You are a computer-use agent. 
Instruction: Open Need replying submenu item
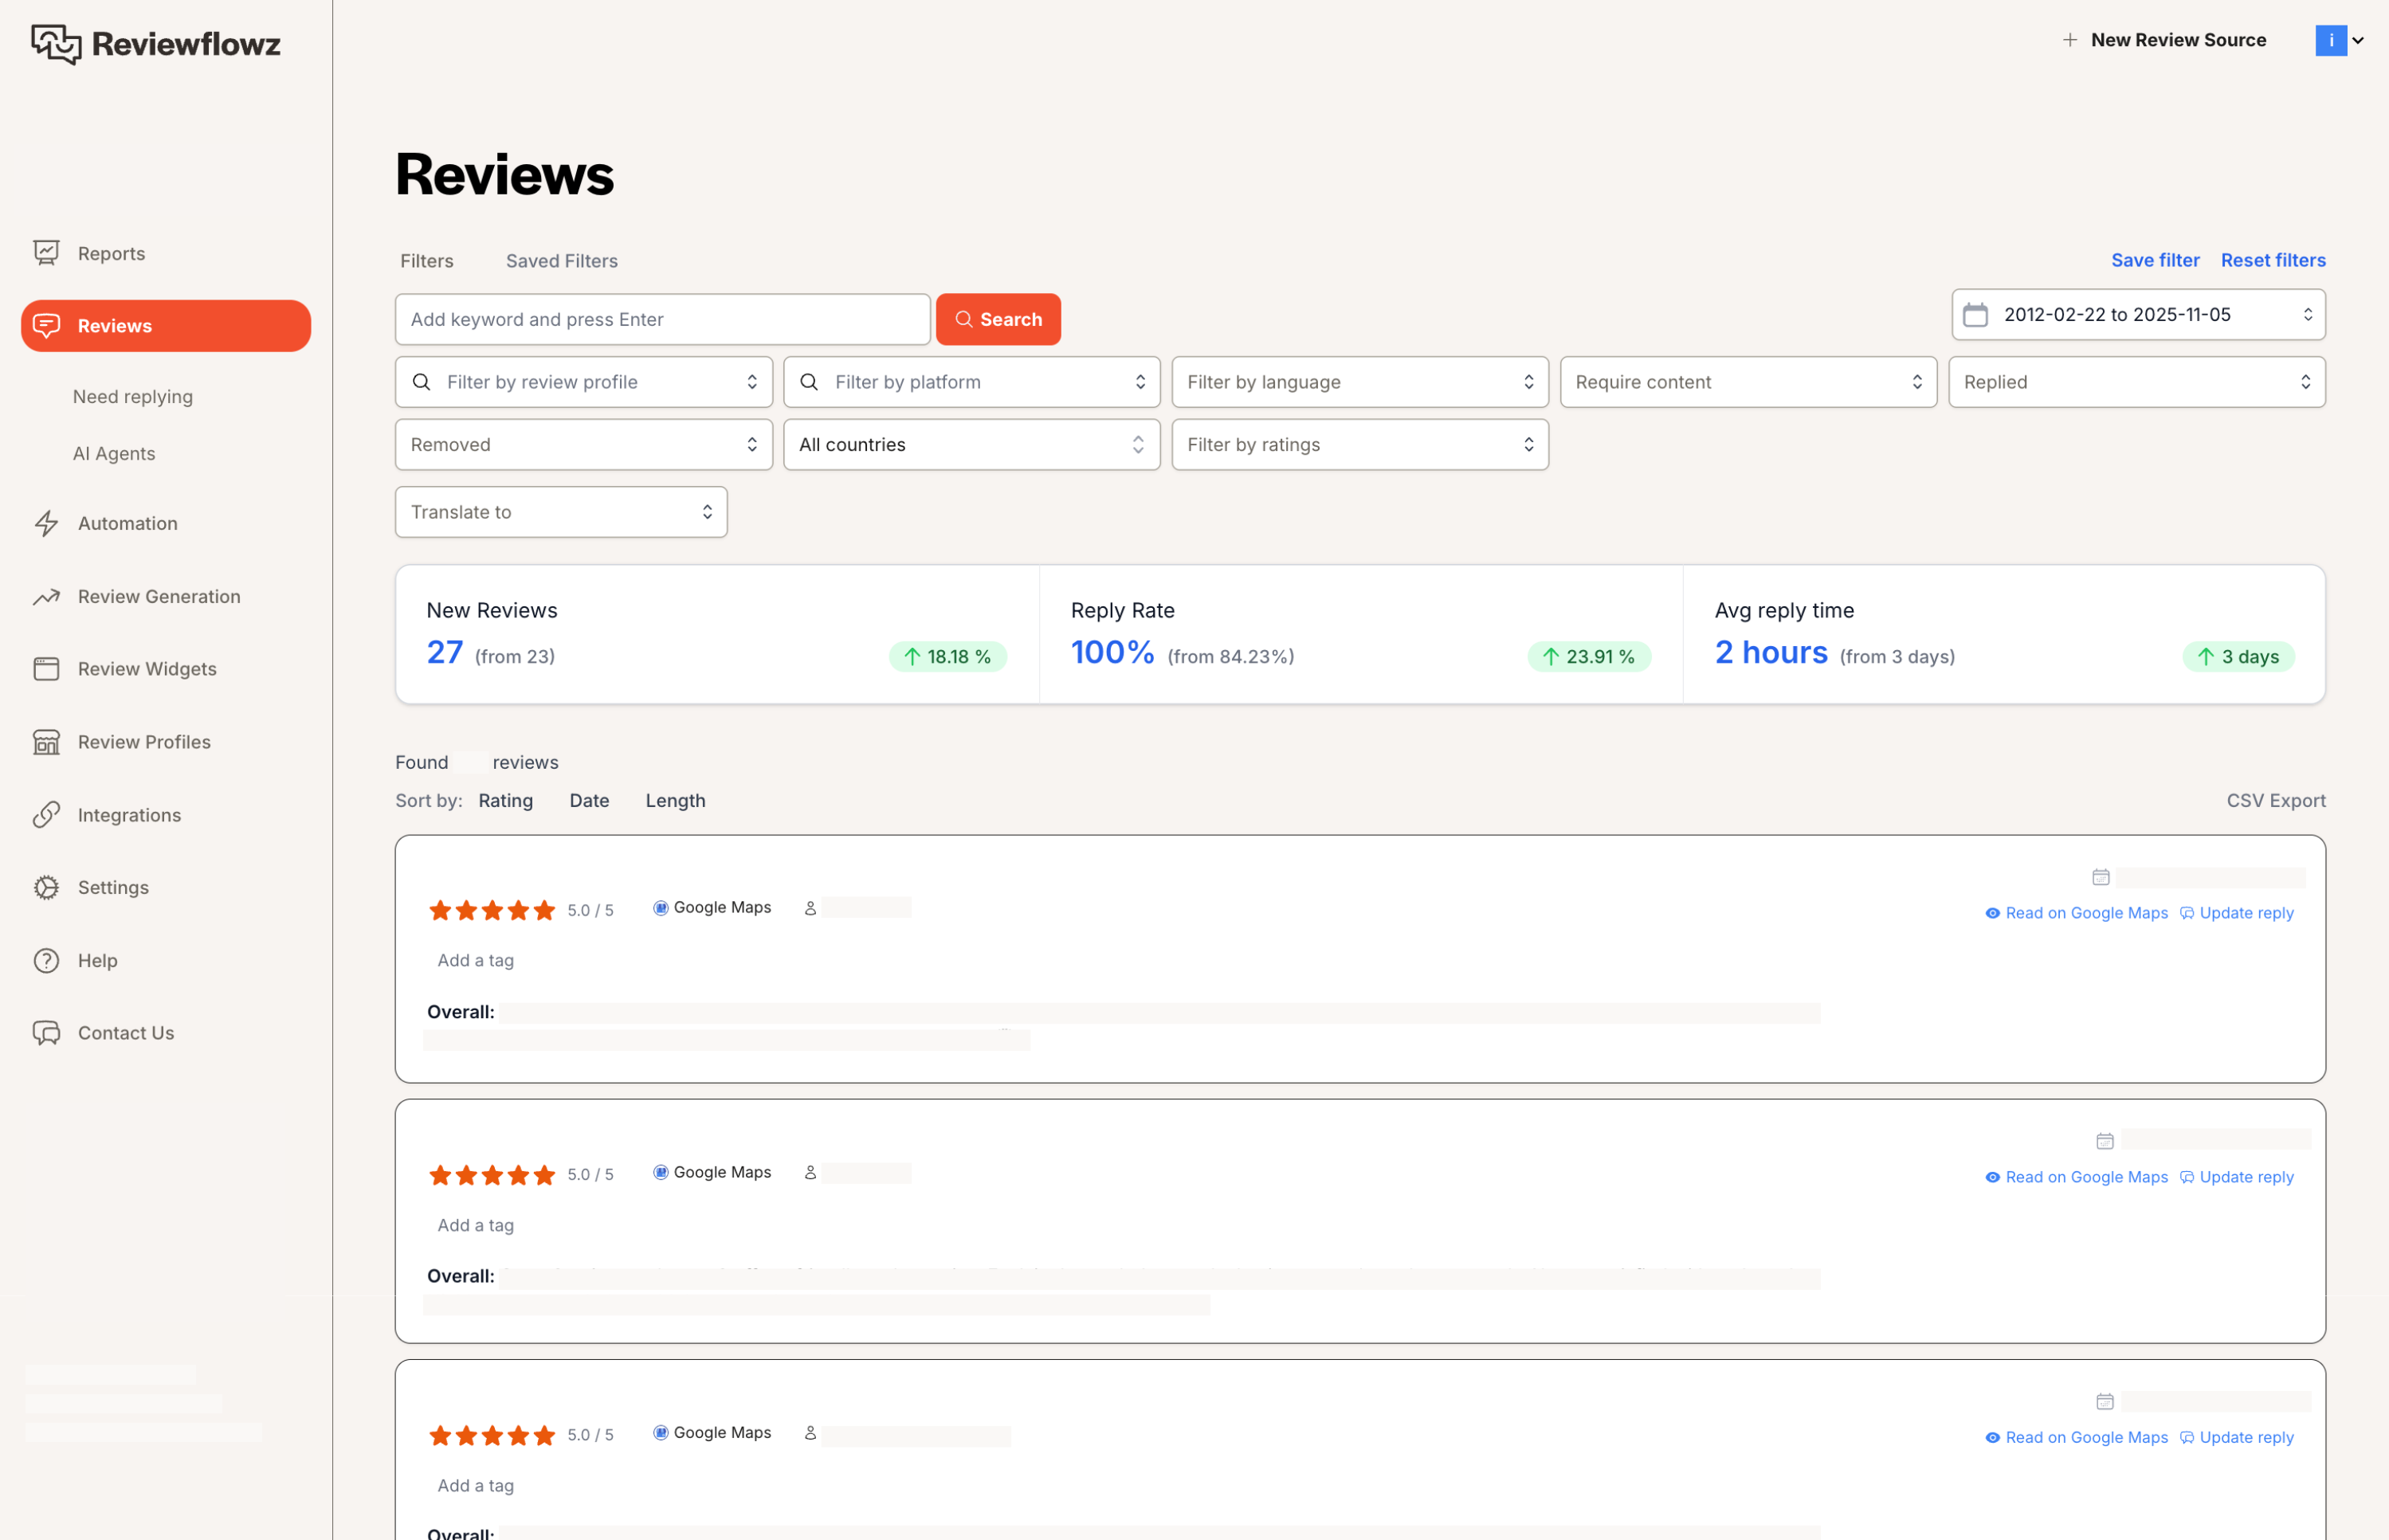click(133, 397)
